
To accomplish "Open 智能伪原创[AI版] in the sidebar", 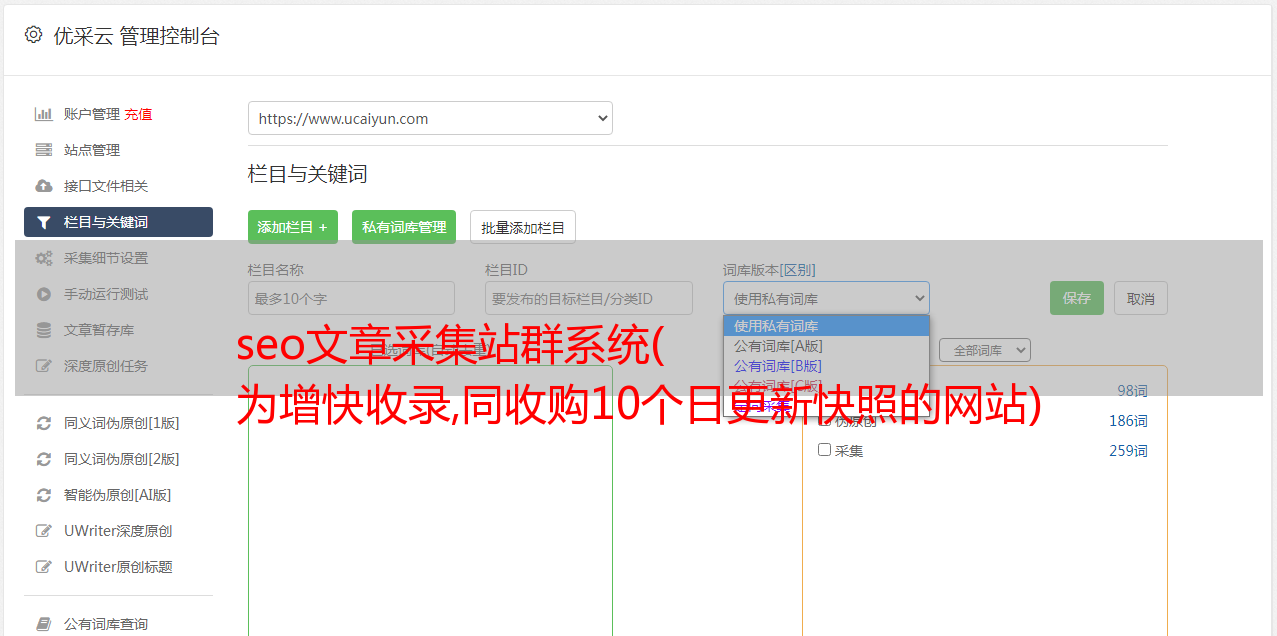I will [118, 495].
